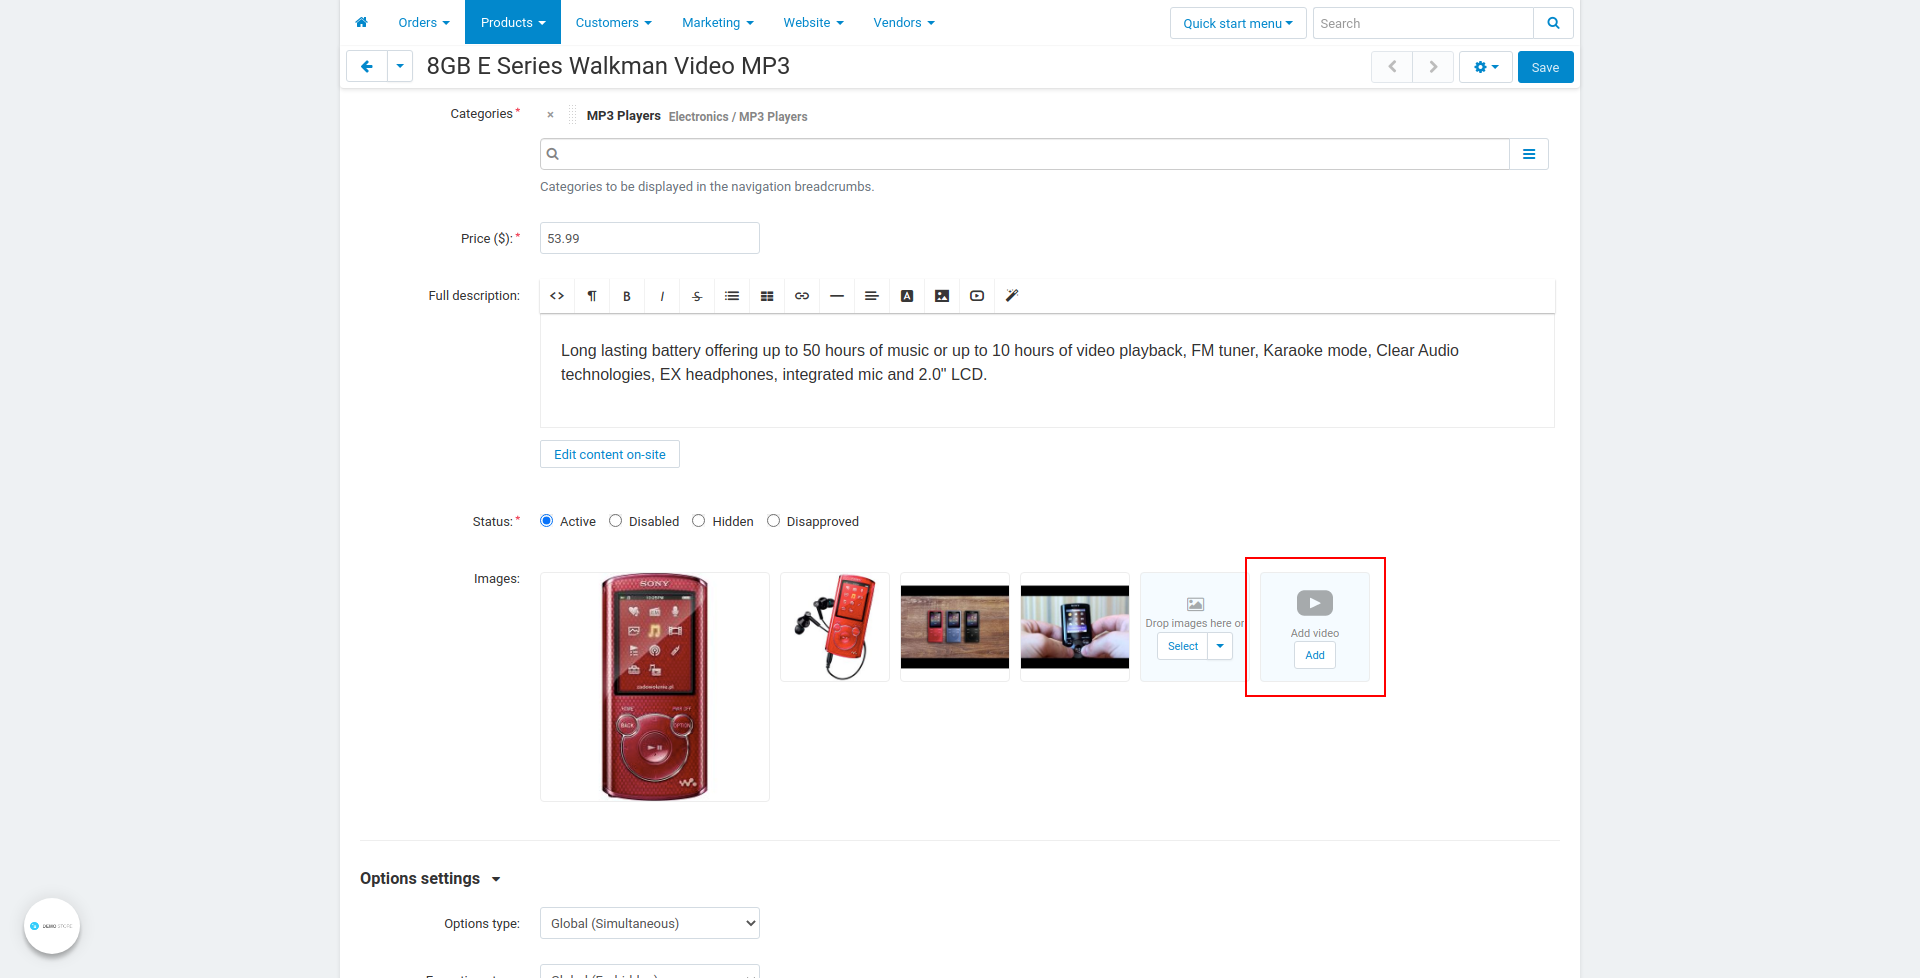Click Add under Add video
The width and height of the screenshot is (1920, 978).
pyautogui.click(x=1315, y=655)
